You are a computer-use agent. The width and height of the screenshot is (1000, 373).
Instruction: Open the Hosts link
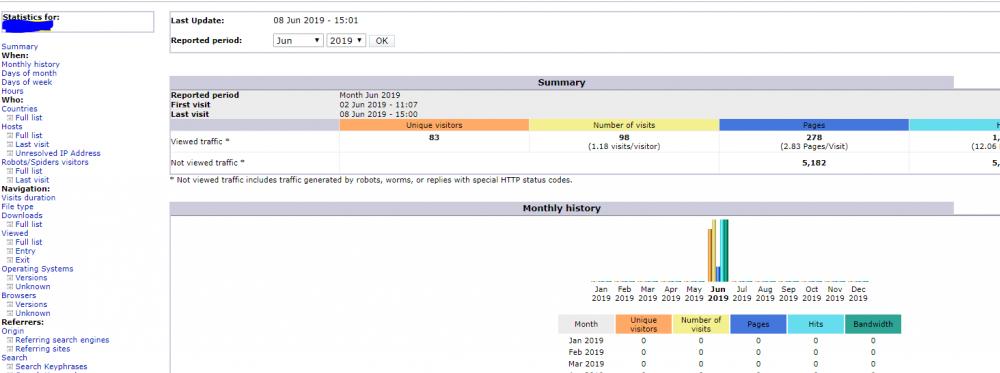(11, 127)
